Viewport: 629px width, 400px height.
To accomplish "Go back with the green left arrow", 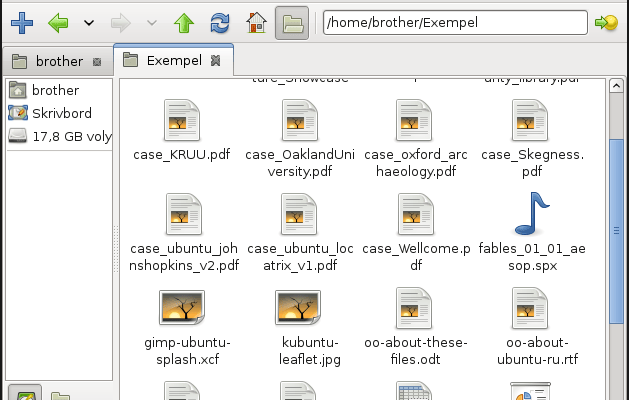I will point(58,23).
